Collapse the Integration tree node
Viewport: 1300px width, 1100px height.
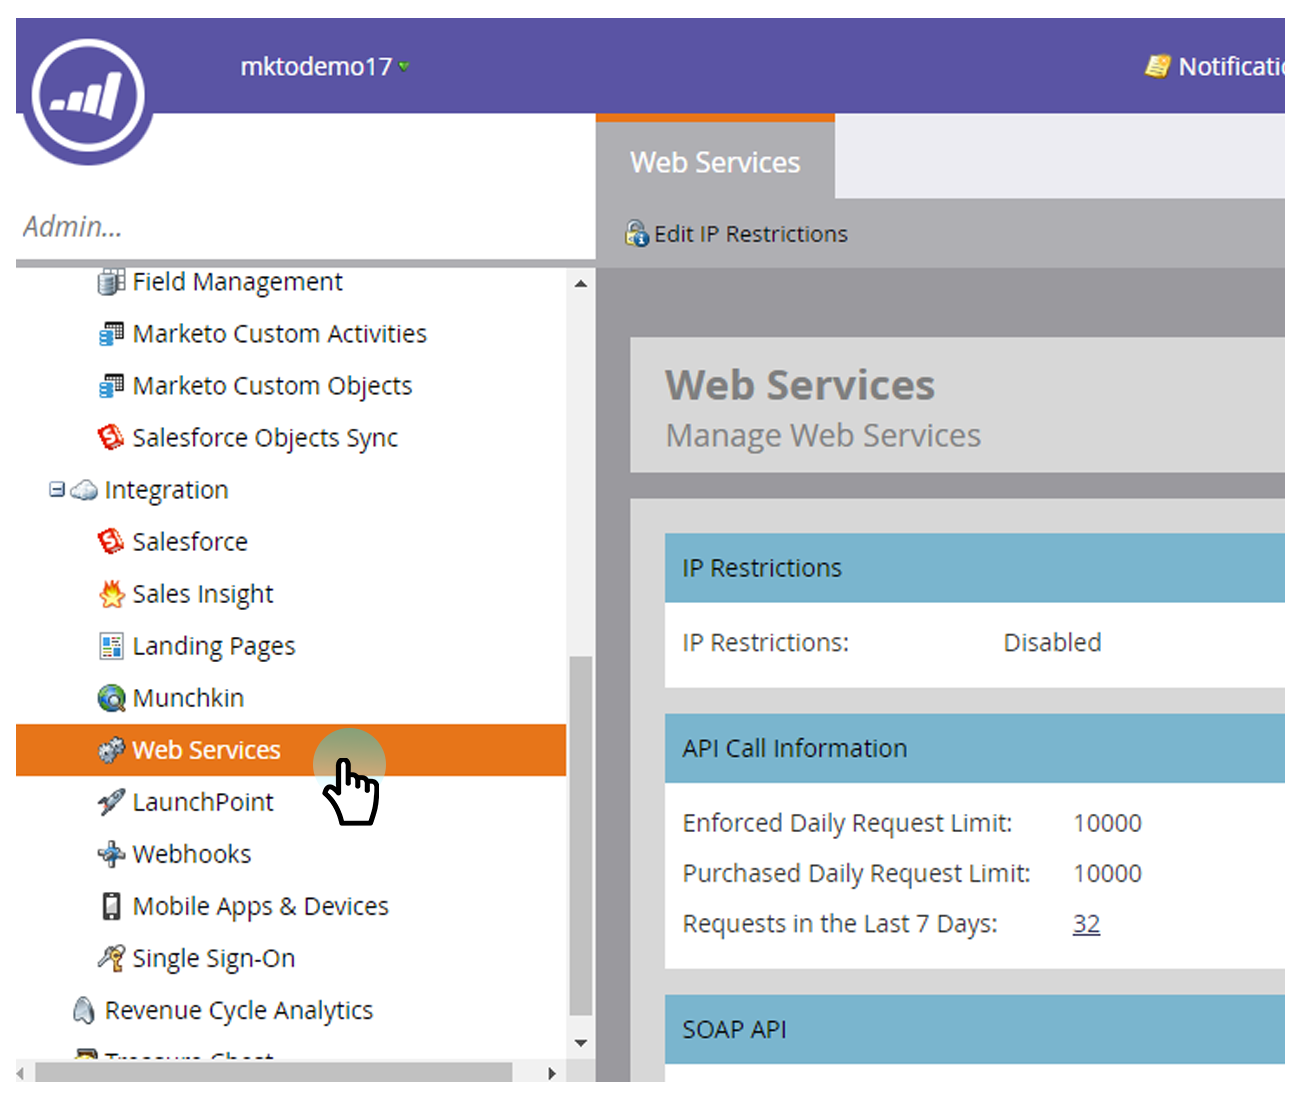point(57,490)
